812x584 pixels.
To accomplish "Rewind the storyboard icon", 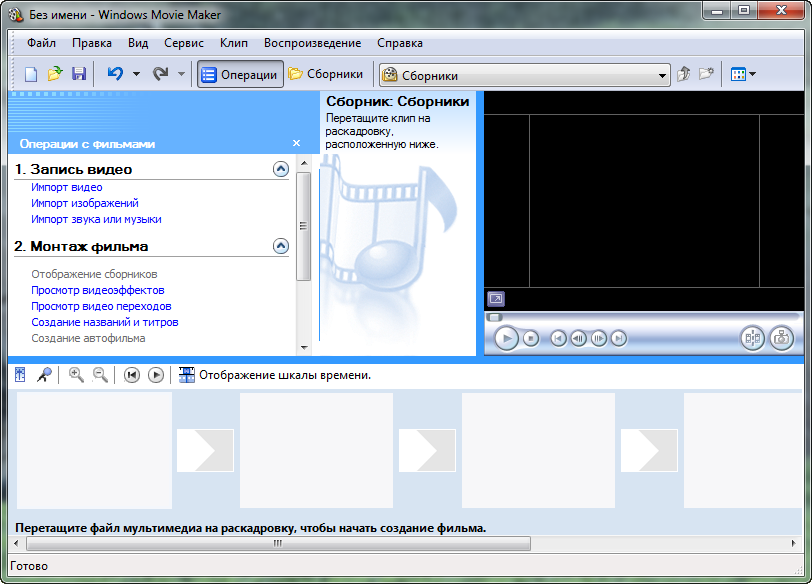I will coord(132,375).
